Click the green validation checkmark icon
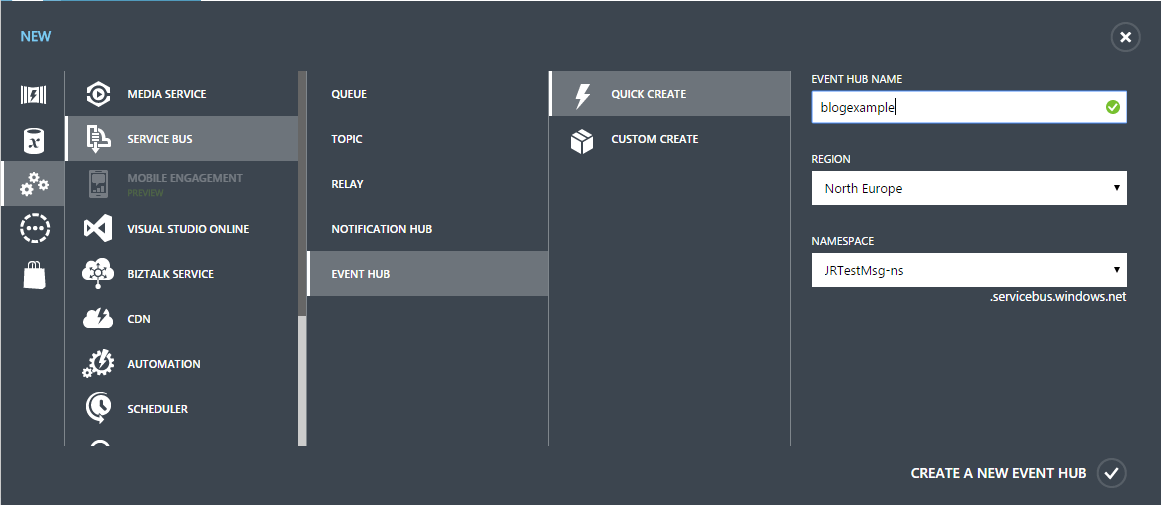1161x505 pixels. point(1112,107)
